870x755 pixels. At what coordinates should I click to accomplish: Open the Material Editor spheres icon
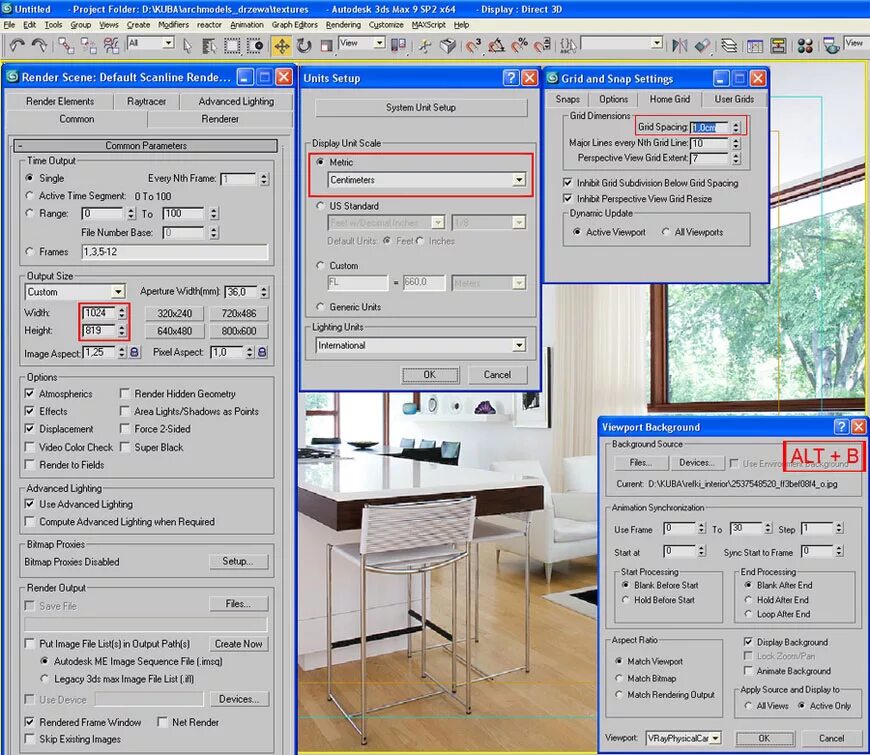click(x=805, y=45)
